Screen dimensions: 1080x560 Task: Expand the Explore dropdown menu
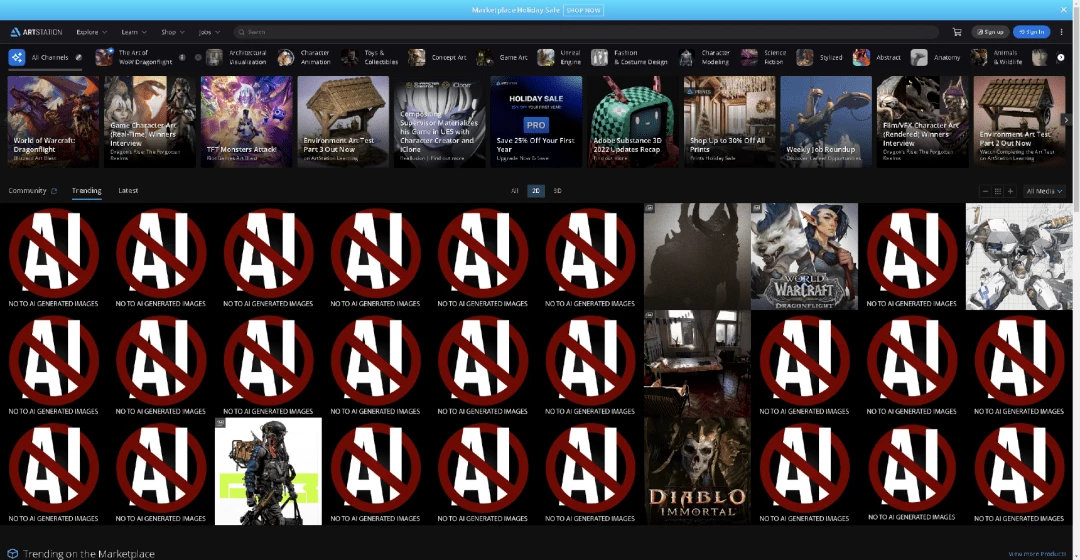[x=92, y=32]
